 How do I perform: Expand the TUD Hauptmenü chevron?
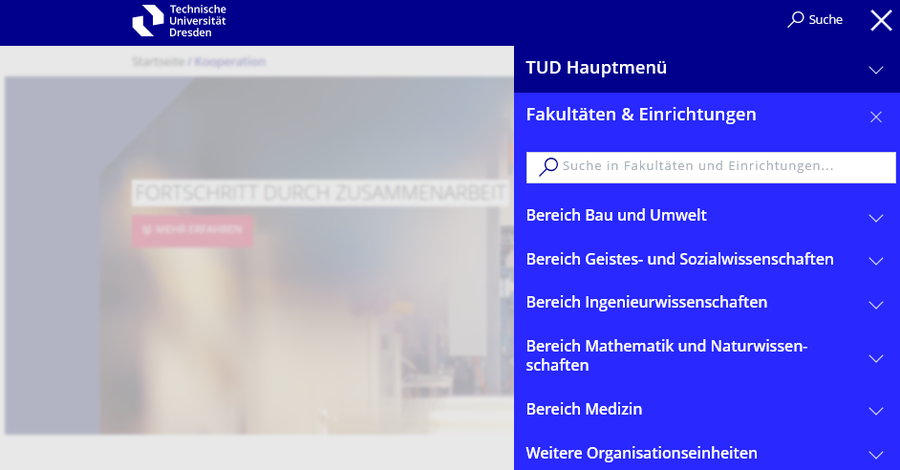tap(876, 70)
